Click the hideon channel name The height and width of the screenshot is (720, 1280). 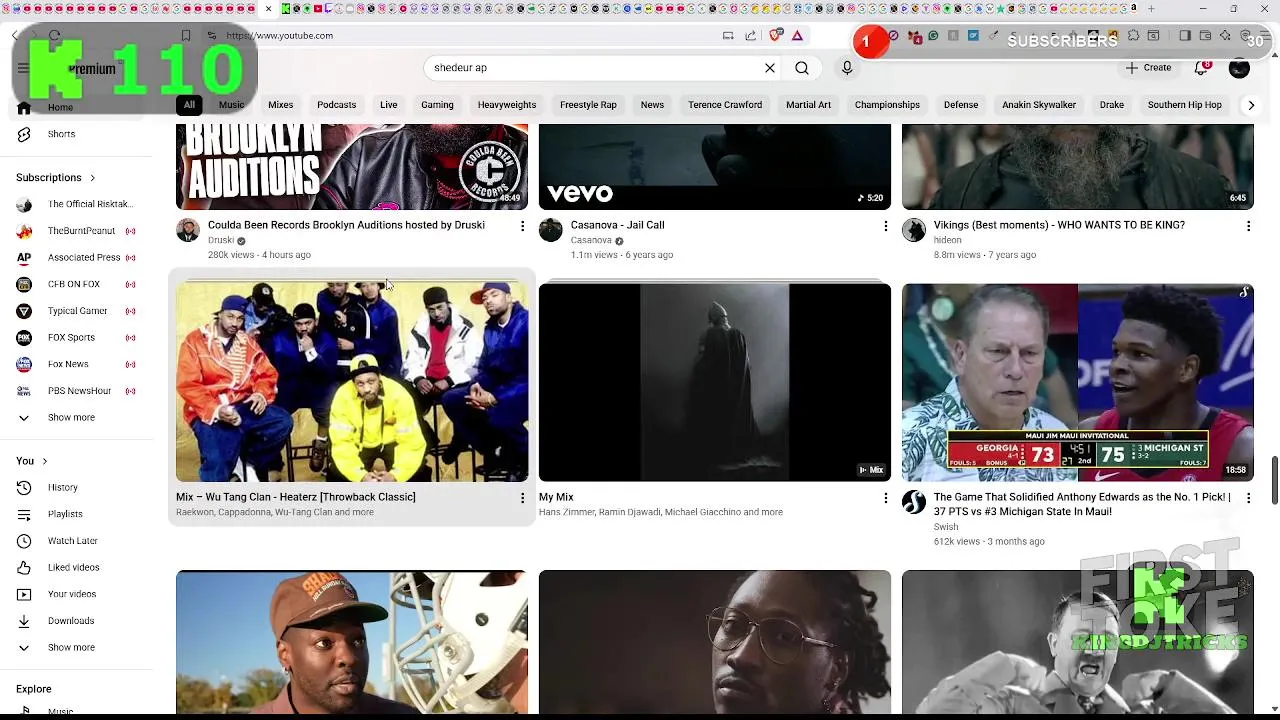[947, 240]
